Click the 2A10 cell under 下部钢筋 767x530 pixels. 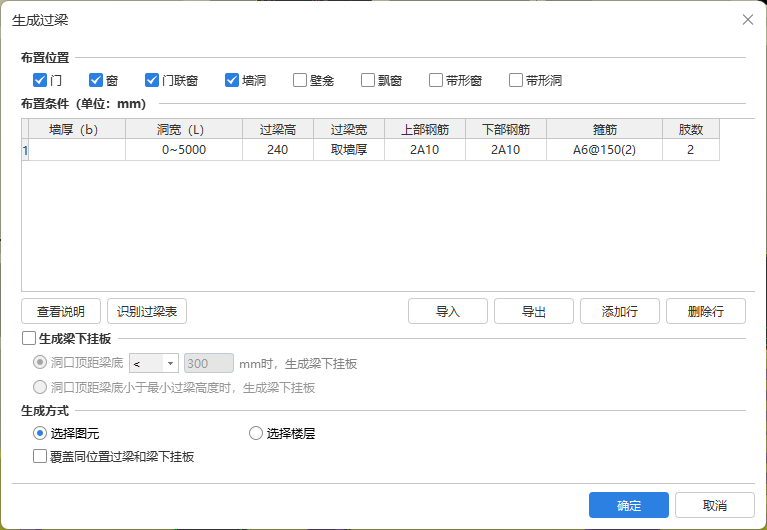coord(506,150)
